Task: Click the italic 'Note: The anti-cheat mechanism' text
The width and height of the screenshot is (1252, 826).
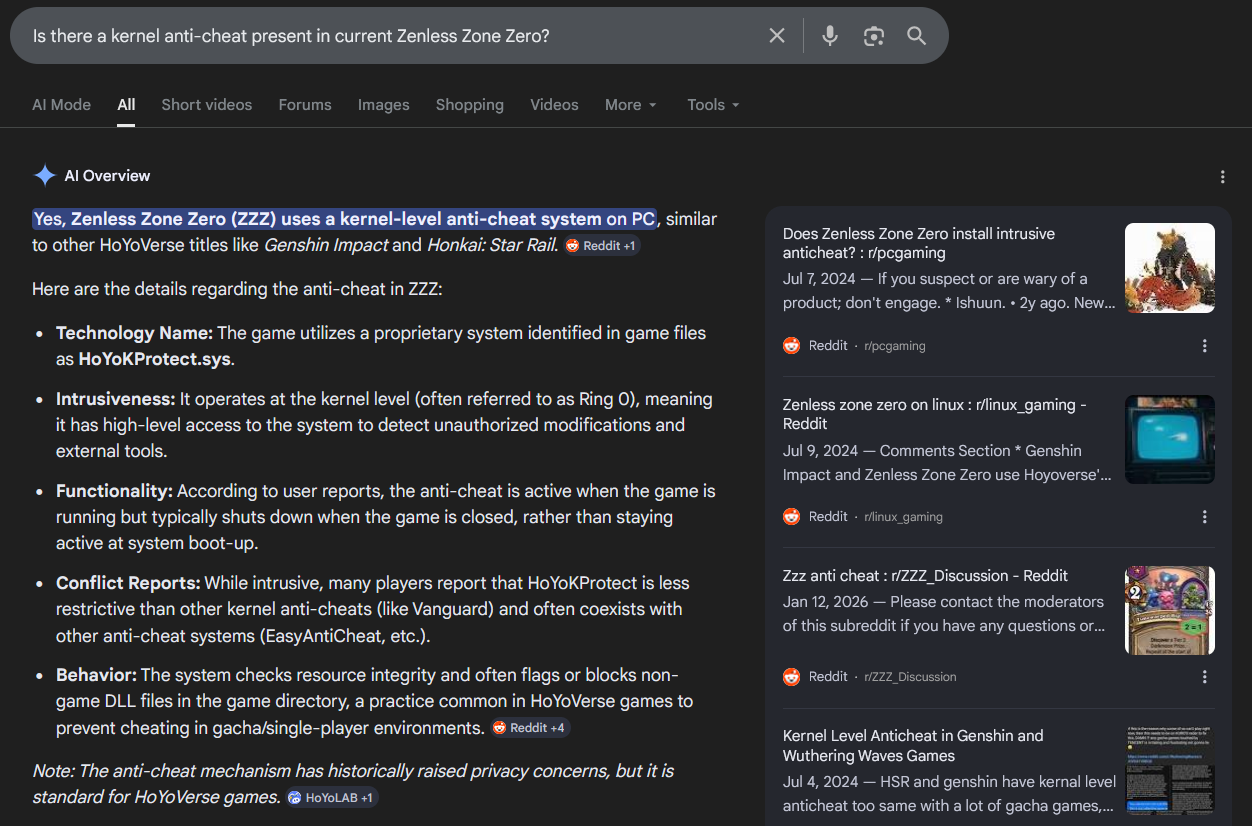Action: click(x=353, y=784)
